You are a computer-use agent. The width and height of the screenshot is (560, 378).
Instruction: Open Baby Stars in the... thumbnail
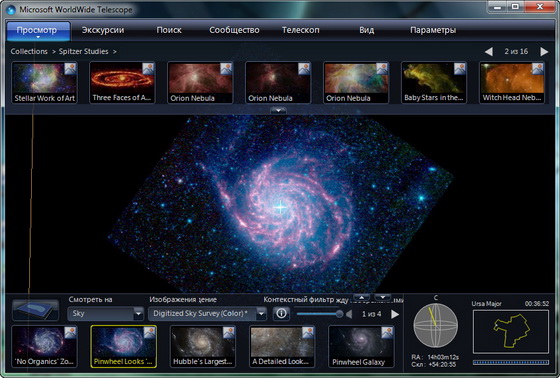434,83
